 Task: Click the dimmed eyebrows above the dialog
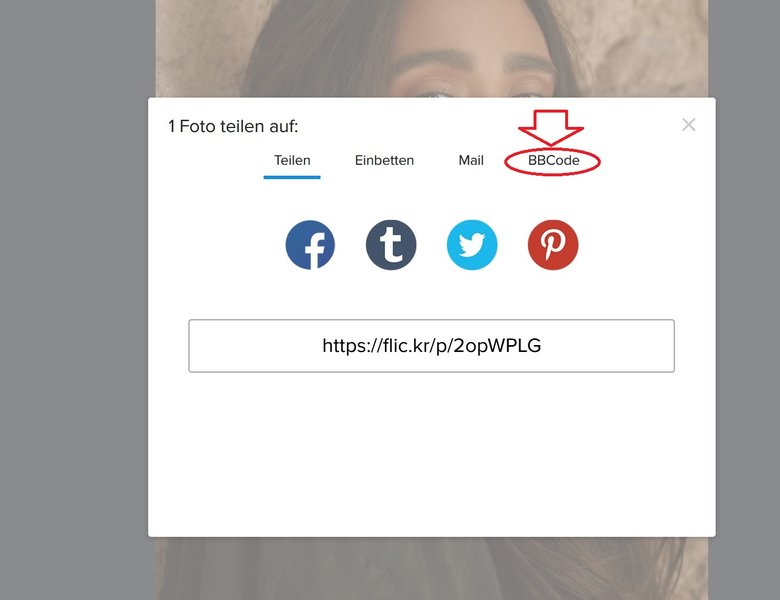coord(473,62)
